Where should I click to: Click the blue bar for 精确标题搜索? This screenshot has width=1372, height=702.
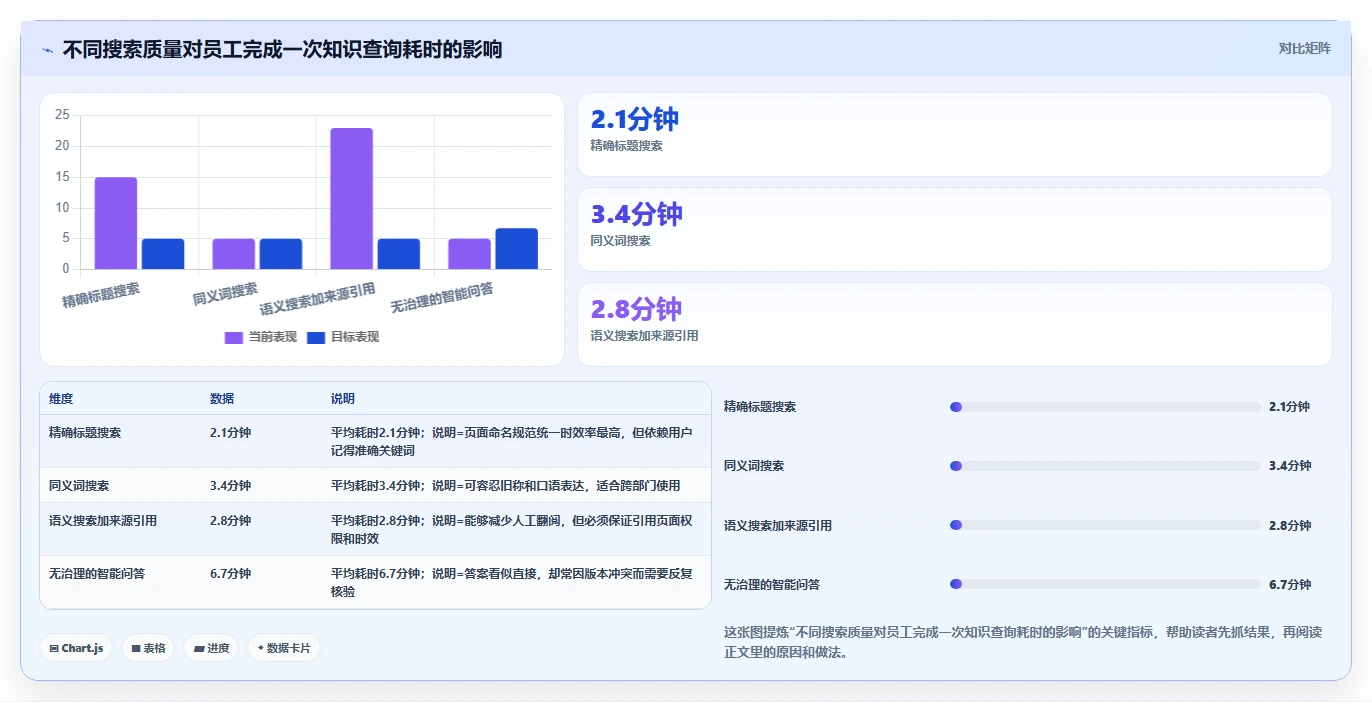(x=163, y=254)
